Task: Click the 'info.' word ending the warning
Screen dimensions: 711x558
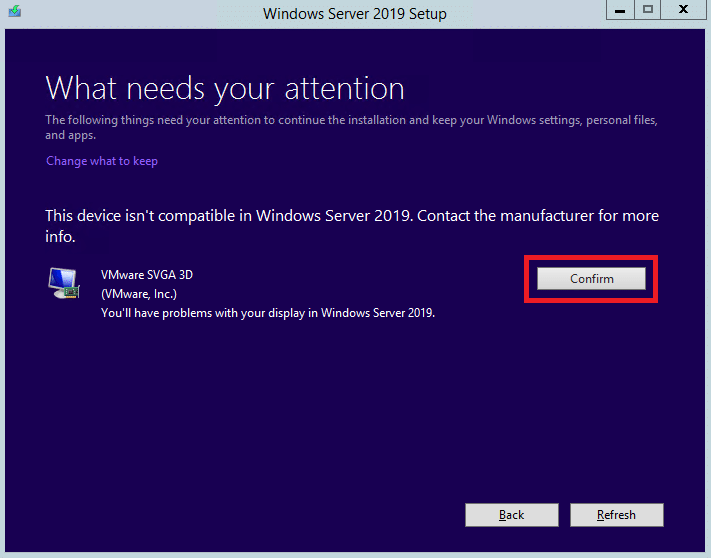Action: pyautogui.click(x=60, y=237)
